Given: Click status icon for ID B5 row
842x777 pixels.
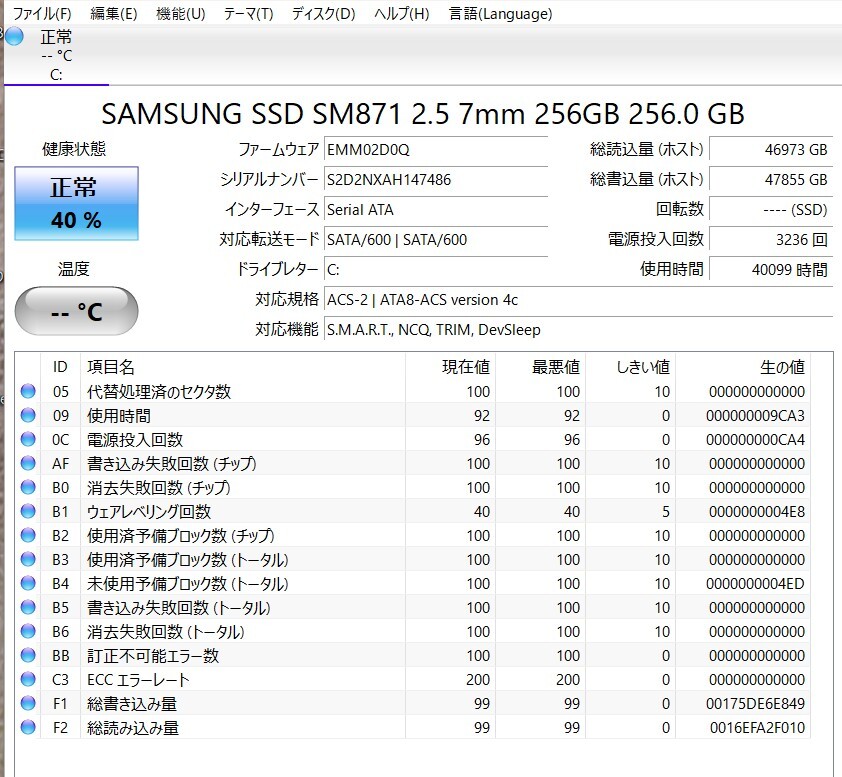Looking at the screenshot, I should point(28,607).
